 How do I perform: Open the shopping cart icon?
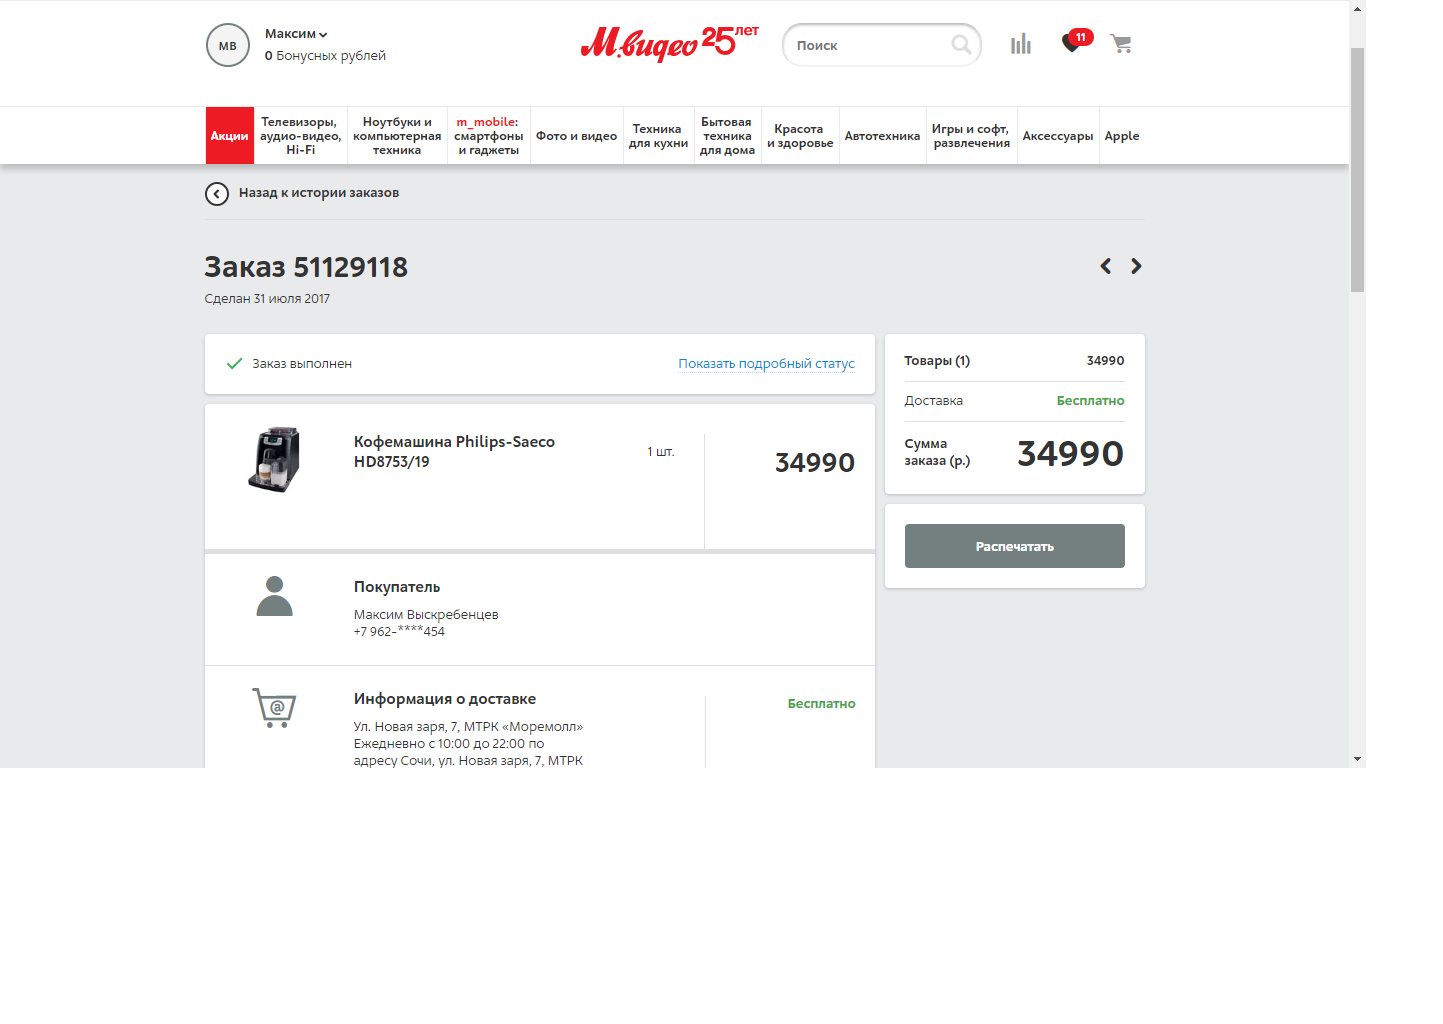[1121, 44]
